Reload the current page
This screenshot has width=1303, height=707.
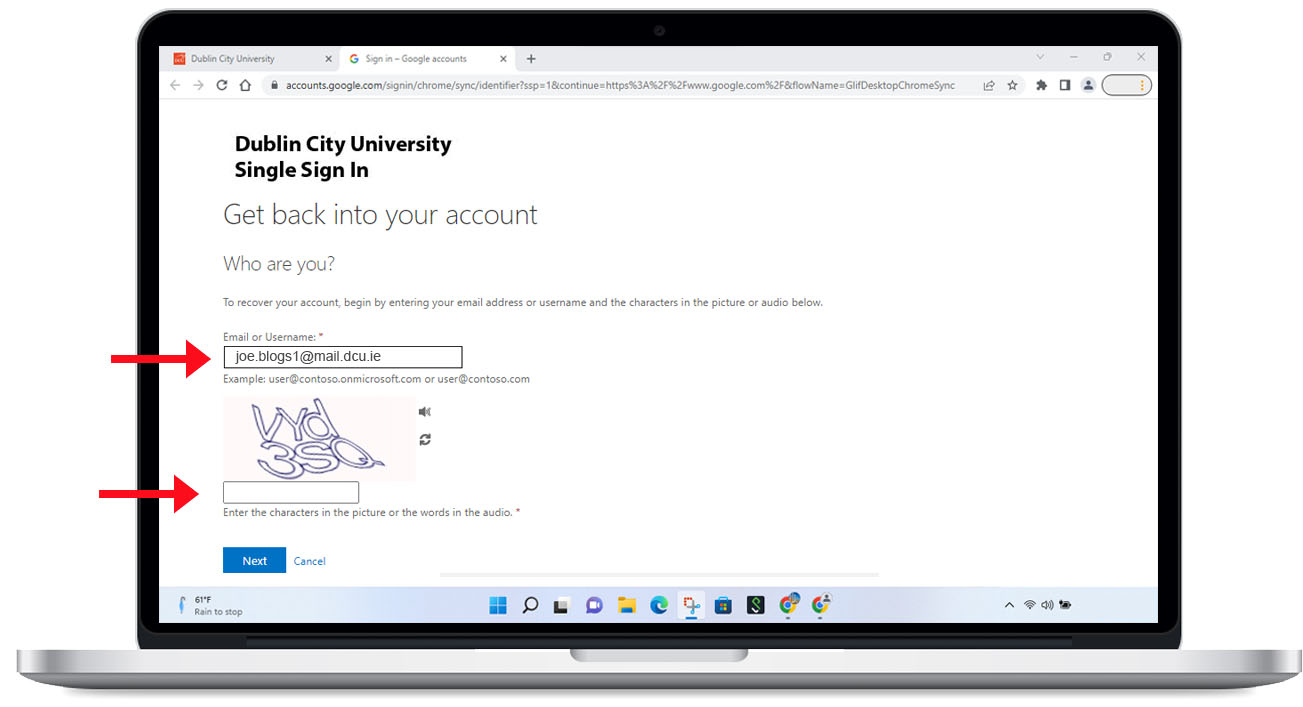pyautogui.click(x=222, y=85)
